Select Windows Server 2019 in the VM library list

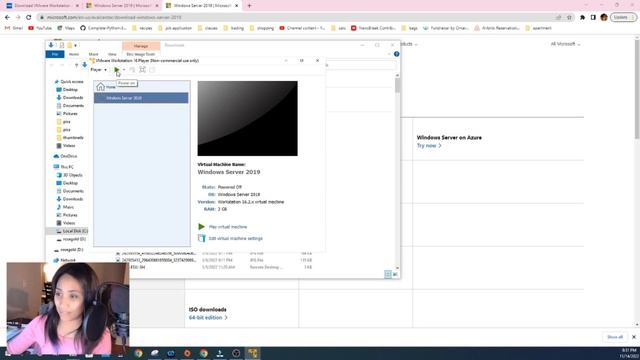pos(141,98)
